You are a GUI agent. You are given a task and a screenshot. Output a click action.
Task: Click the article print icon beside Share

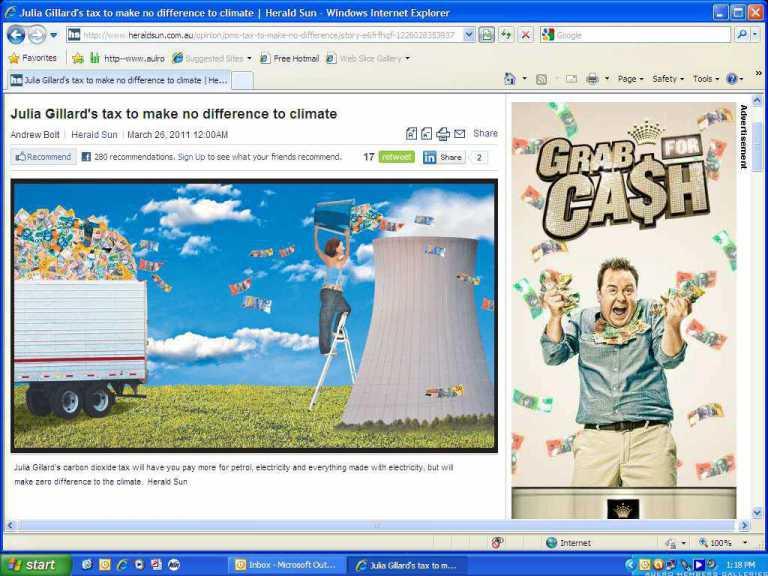pos(443,134)
